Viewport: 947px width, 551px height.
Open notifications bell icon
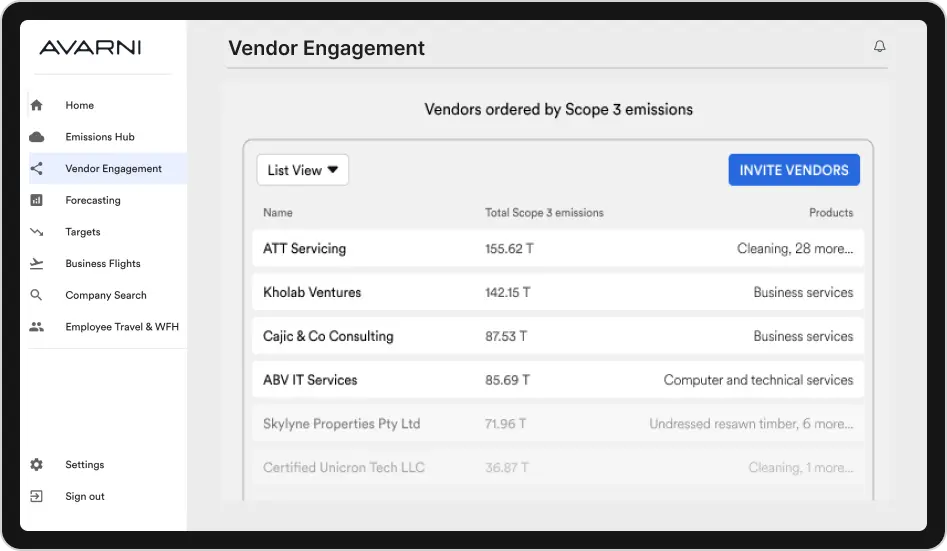[x=879, y=47]
